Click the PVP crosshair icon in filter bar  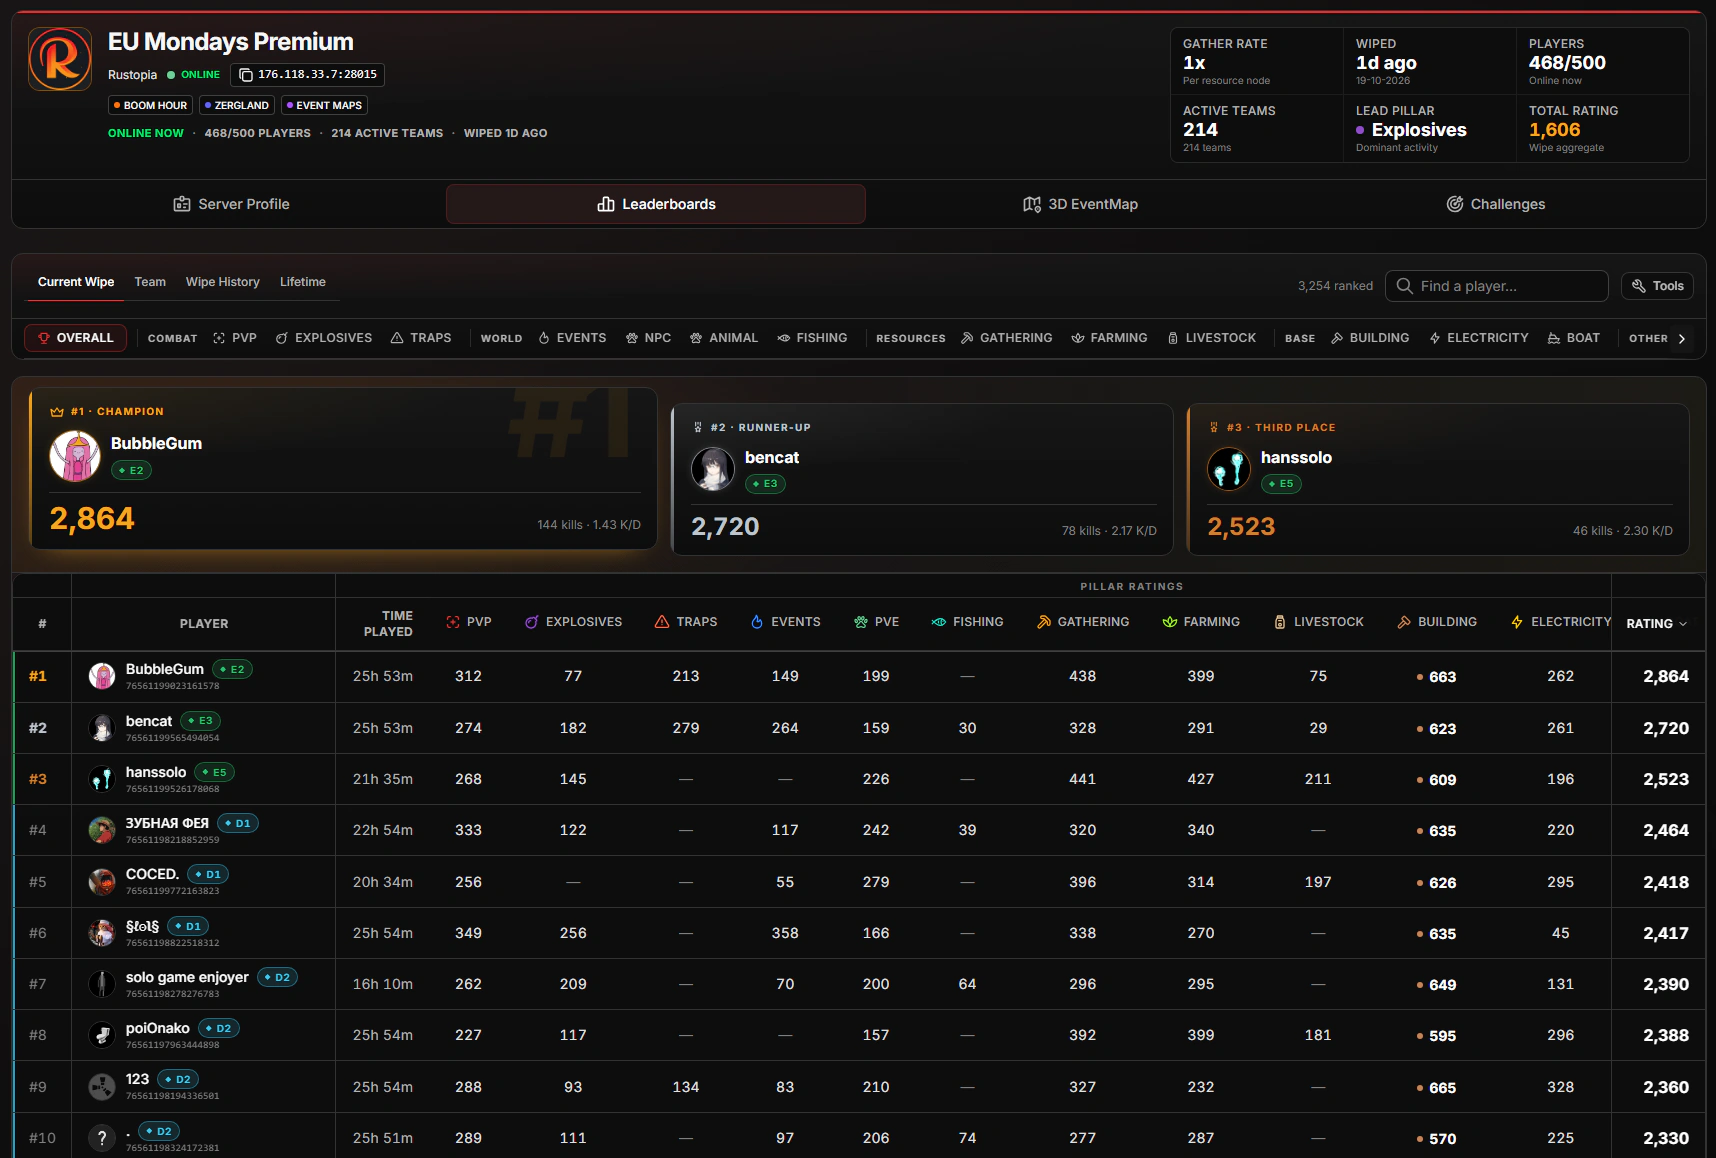click(219, 338)
